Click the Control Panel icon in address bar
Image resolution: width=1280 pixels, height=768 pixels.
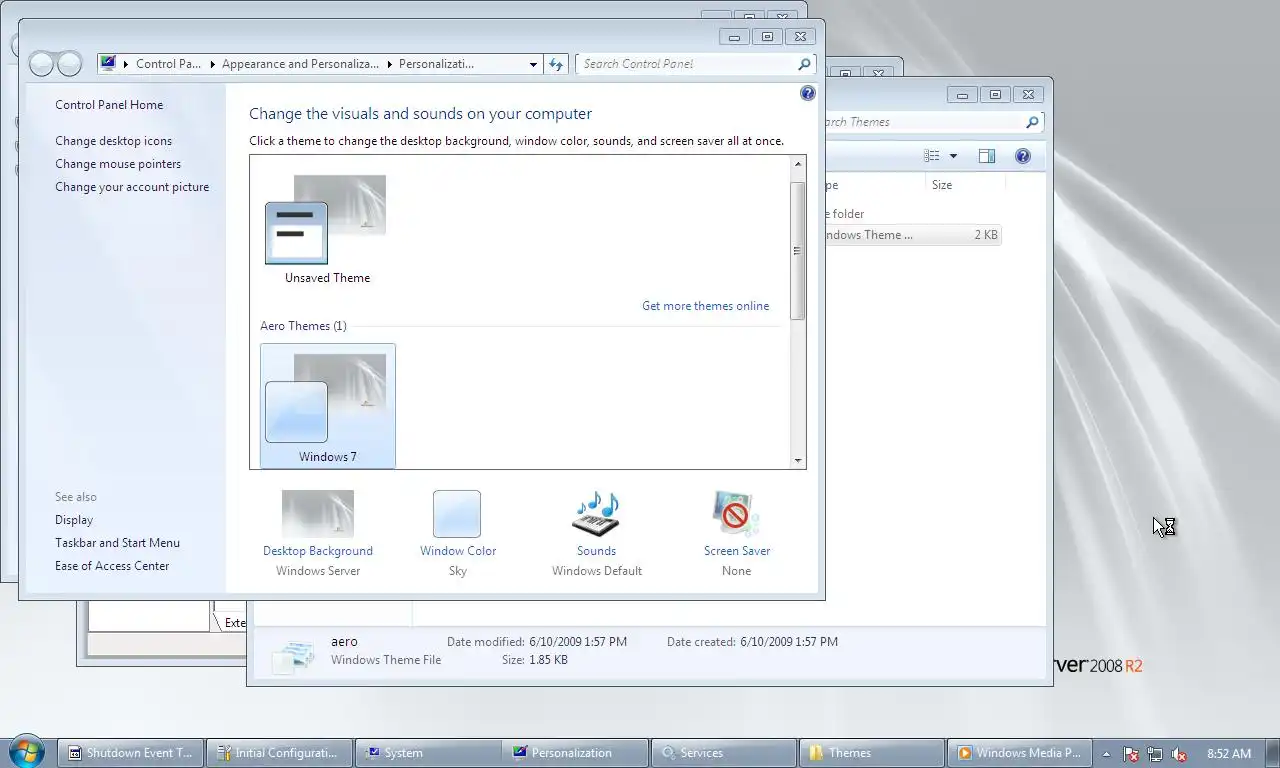tap(108, 64)
